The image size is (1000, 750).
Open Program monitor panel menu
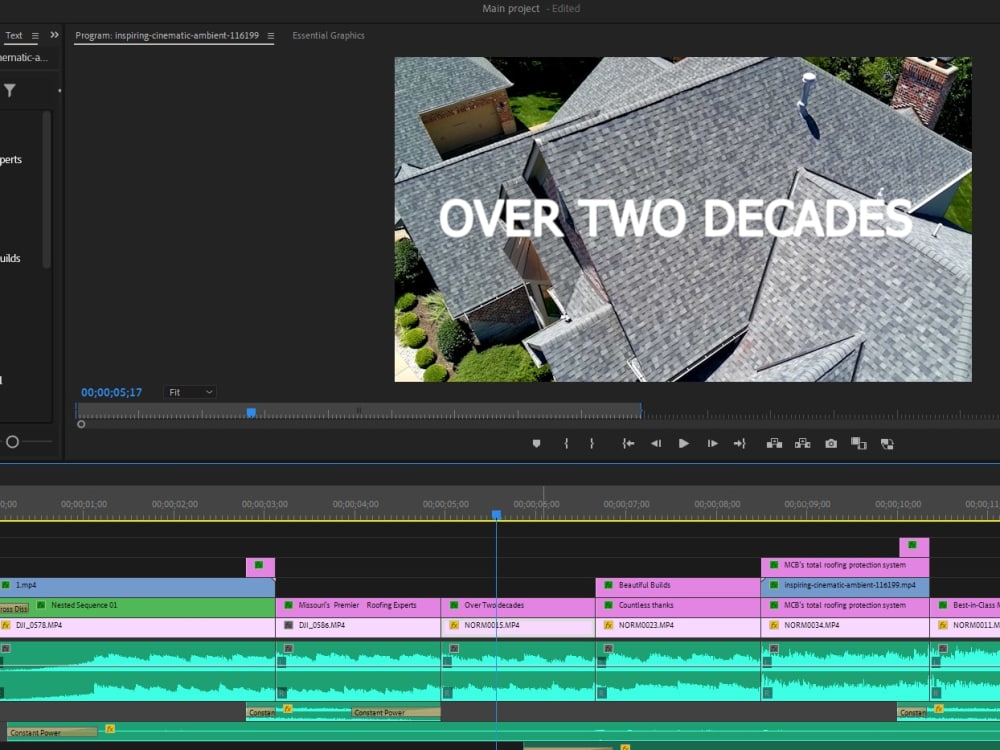tap(270, 36)
